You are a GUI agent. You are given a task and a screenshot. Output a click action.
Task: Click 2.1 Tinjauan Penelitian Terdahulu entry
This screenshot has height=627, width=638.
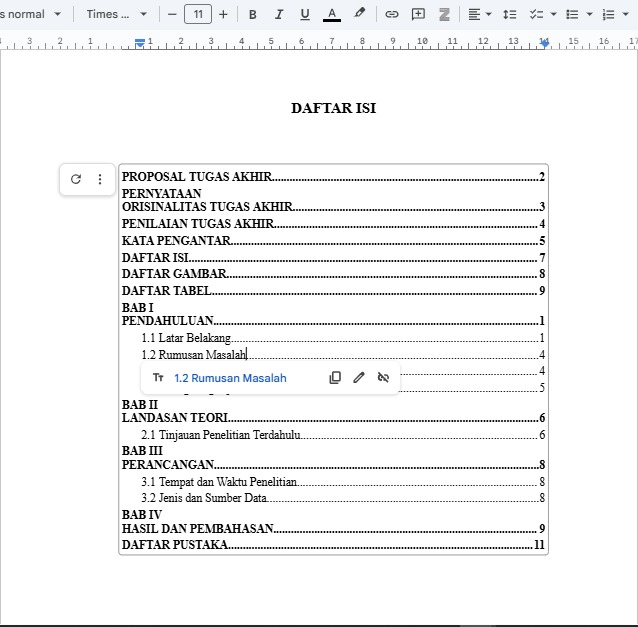[343, 435]
